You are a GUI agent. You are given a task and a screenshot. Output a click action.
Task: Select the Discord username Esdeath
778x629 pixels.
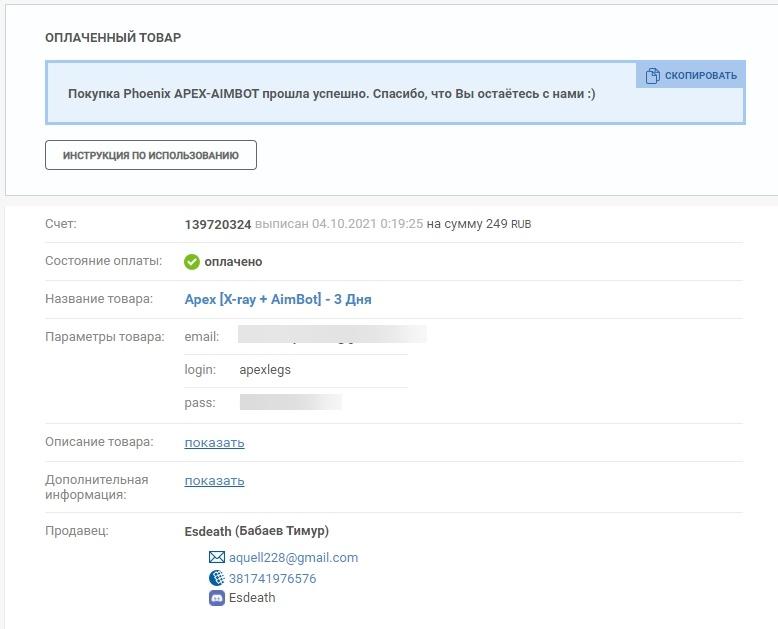pyautogui.click(x=252, y=598)
